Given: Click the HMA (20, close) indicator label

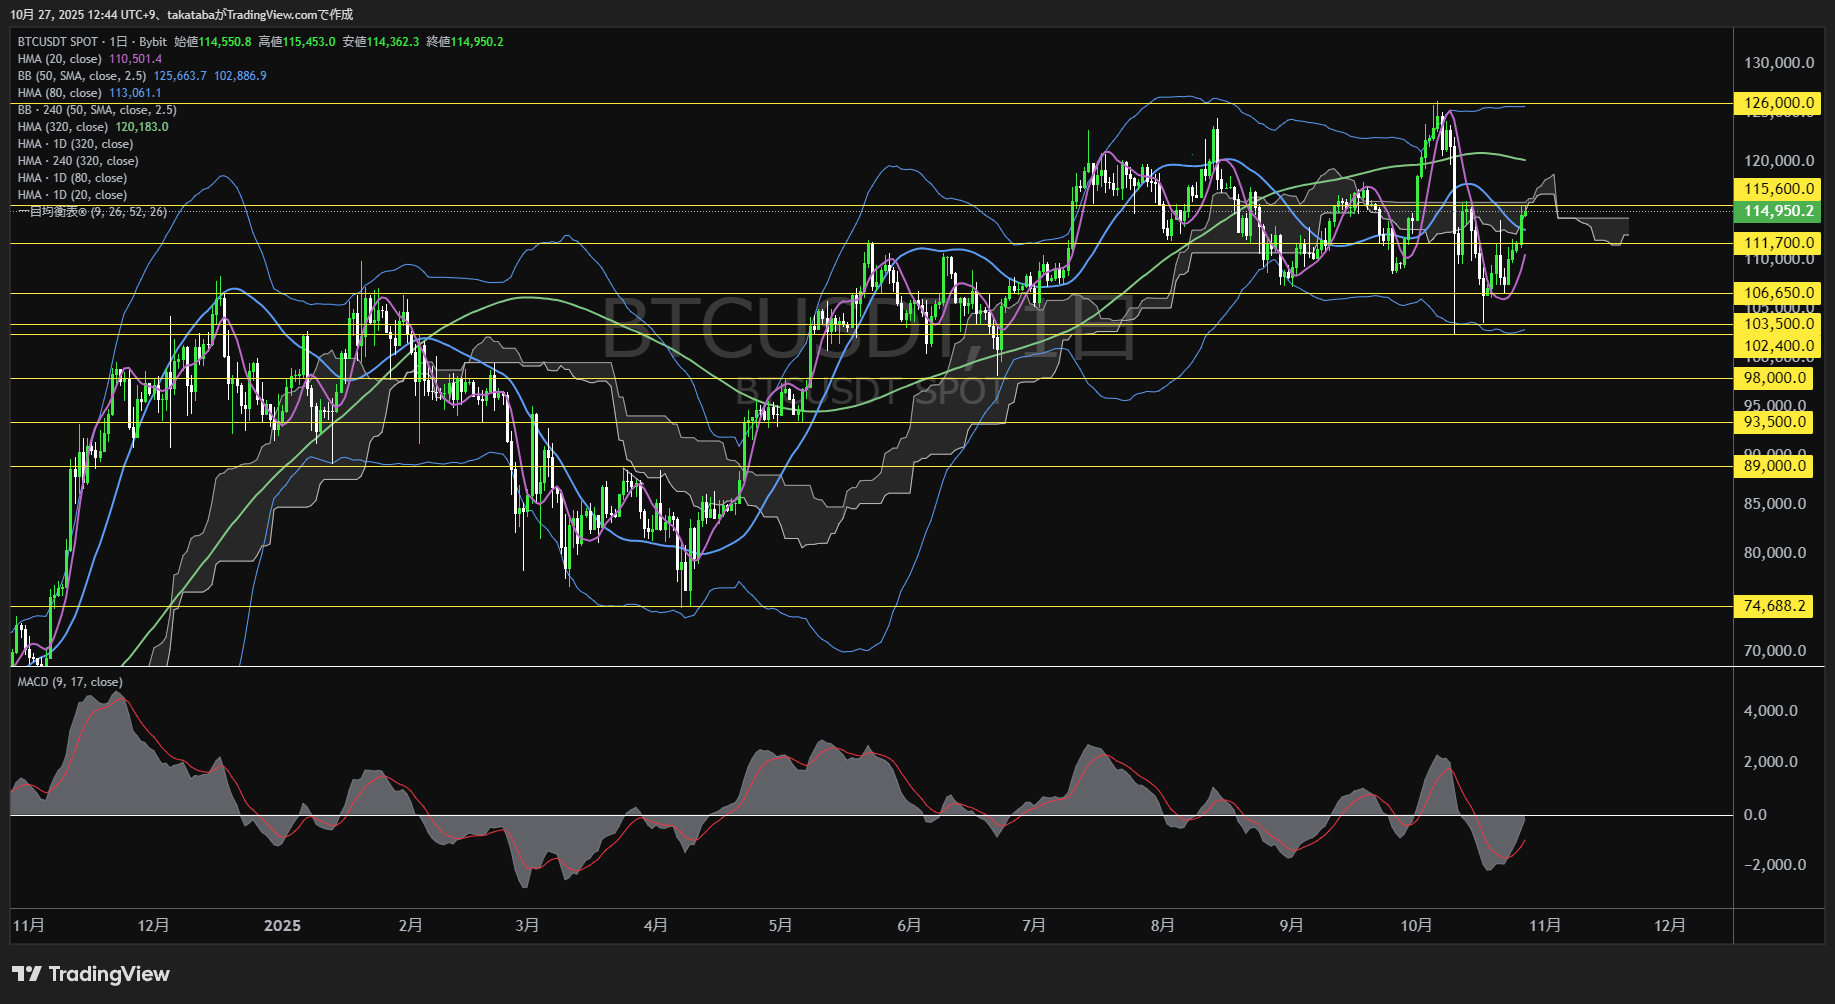Looking at the screenshot, I should tap(59, 59).
